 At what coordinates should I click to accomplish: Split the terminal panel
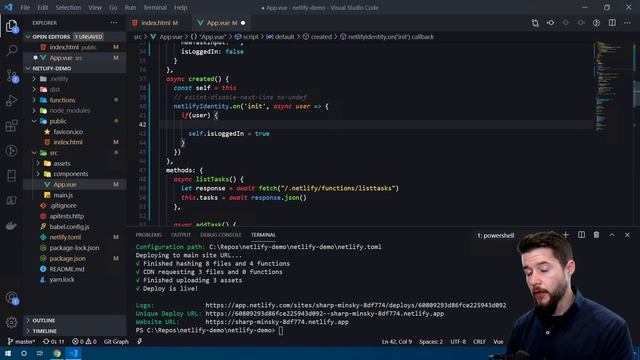coord(581,235)
